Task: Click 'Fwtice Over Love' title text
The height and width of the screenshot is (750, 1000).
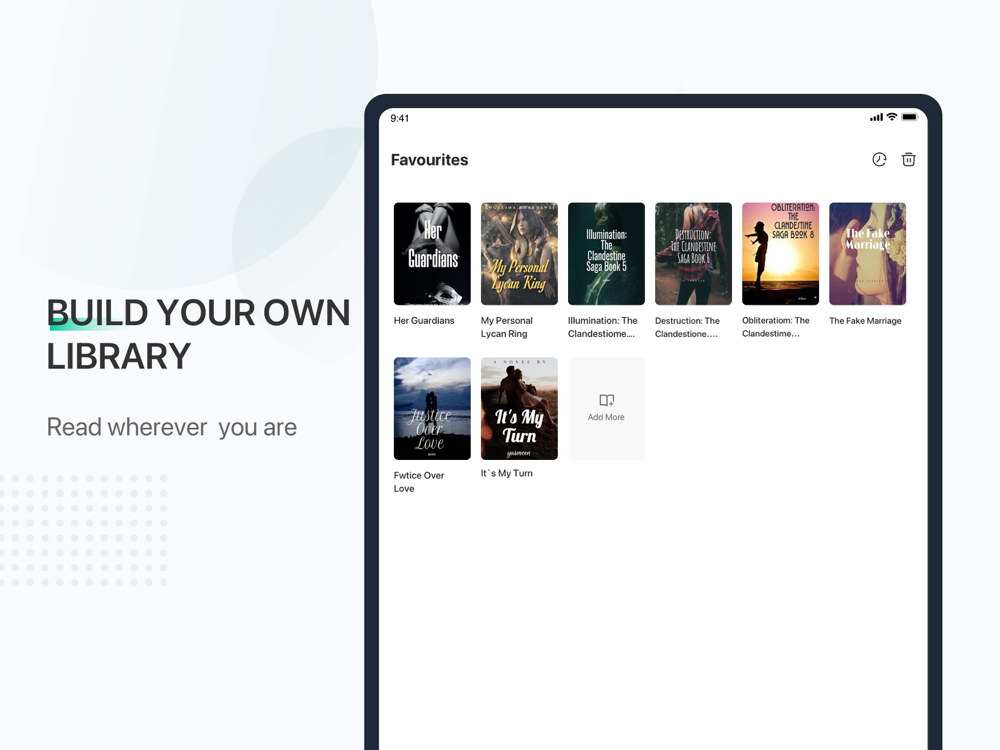Action: tap(419, 482)
